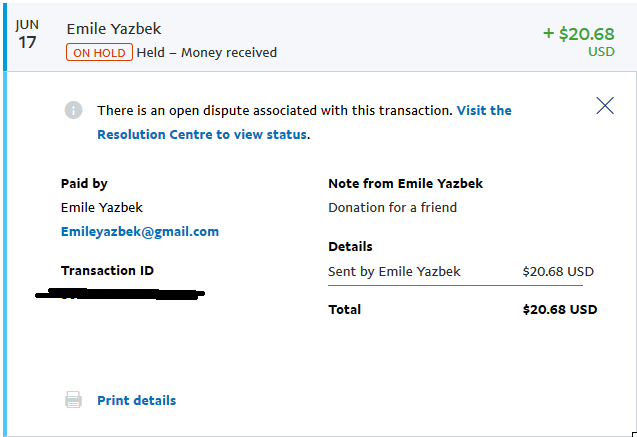Click the Details section heading
Viewport: 637px width, 437px height.
[350, 247]
